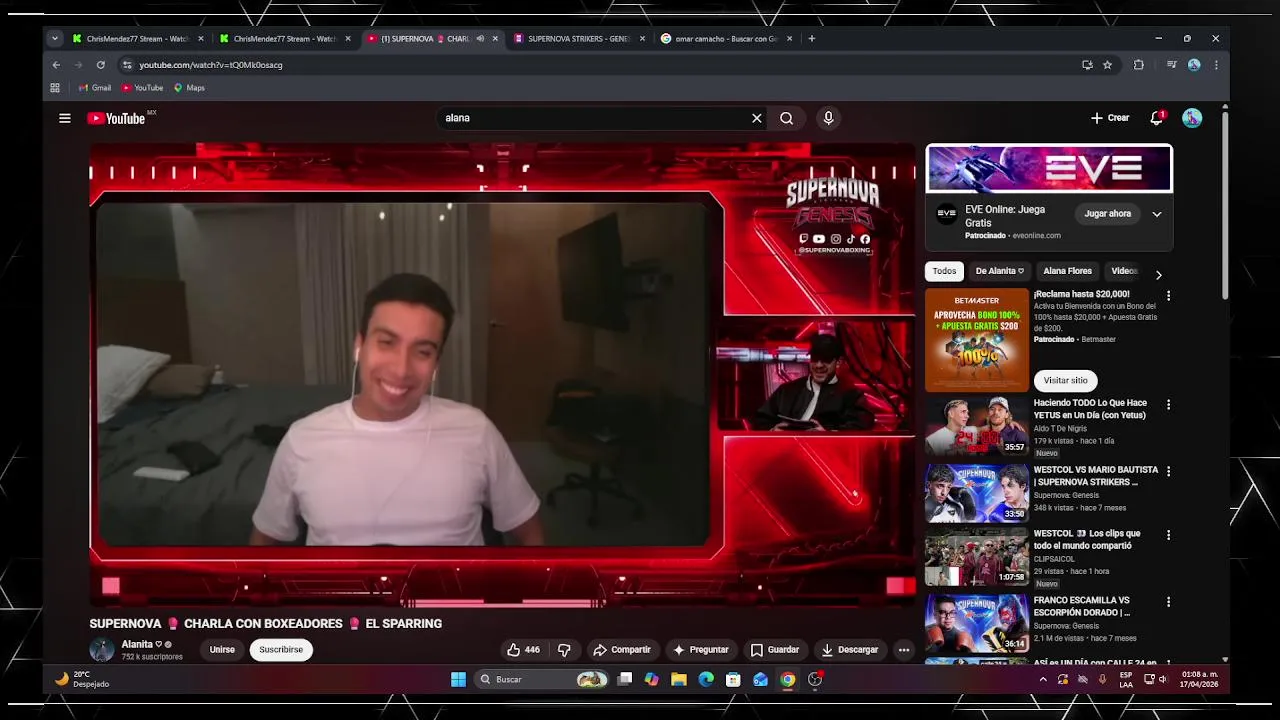Click the Unirse membership button
The height and width of the screenshot is (720, 1280).
click(x=222, y=650)
